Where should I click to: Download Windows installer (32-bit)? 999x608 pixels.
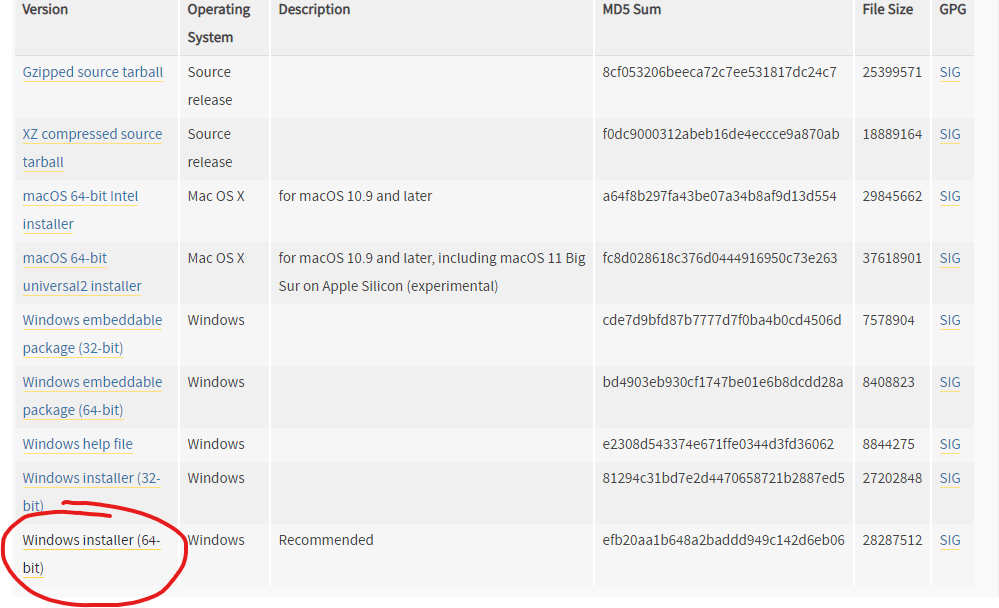click(91, 479)
